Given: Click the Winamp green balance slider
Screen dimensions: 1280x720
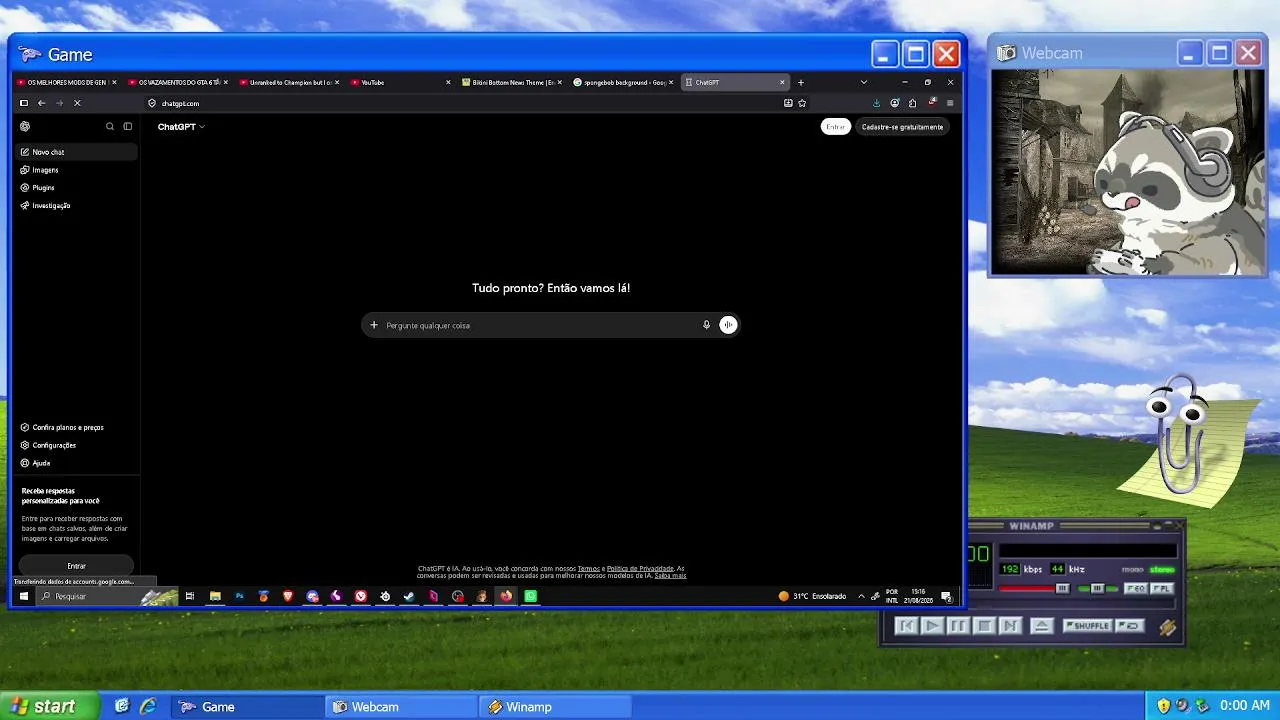Looking at the screenshot, I should [x=1097, y=589].
